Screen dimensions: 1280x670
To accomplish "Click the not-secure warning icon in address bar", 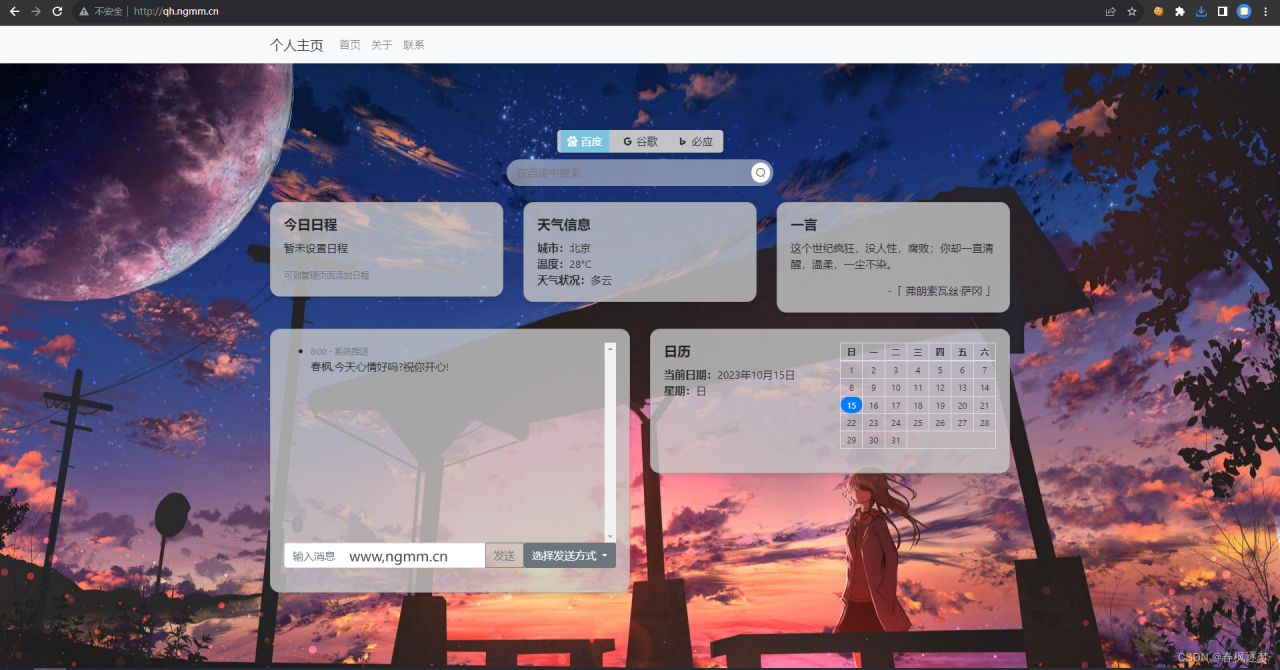I will 84,12.
